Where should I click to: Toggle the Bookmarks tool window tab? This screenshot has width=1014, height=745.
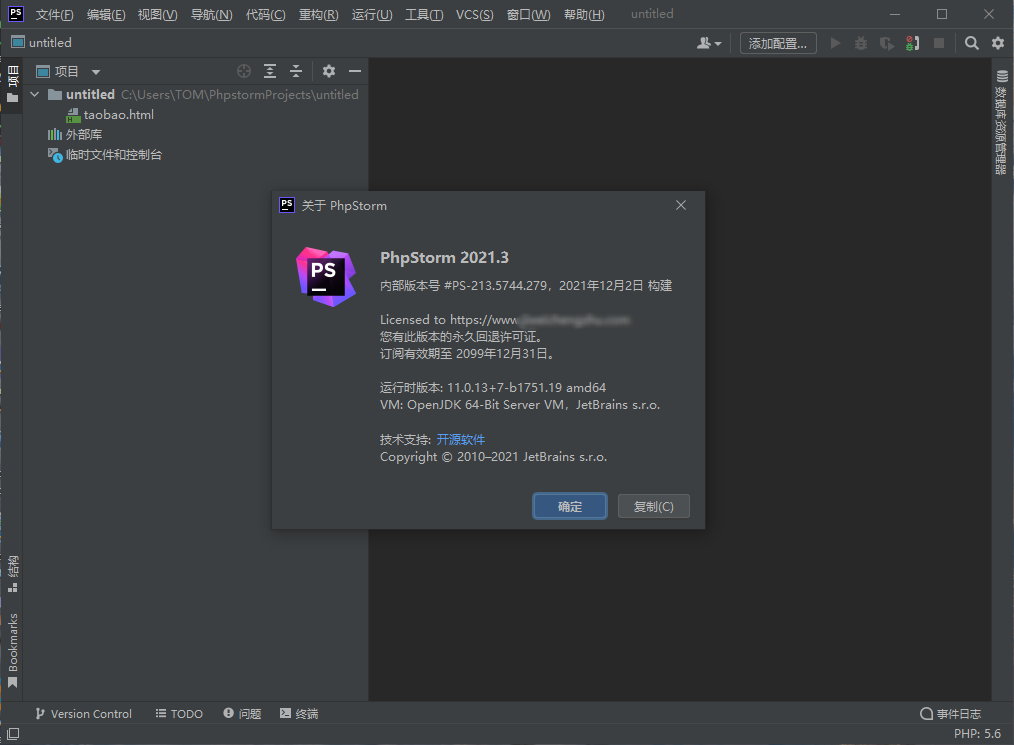click(x=12, y=650)
